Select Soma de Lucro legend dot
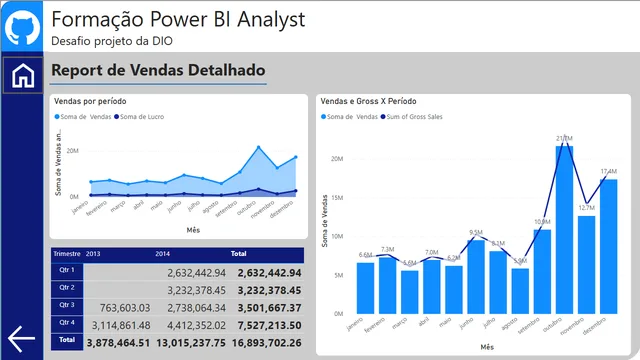This screenshot has height=360, width=640. [x=116, y=117]
